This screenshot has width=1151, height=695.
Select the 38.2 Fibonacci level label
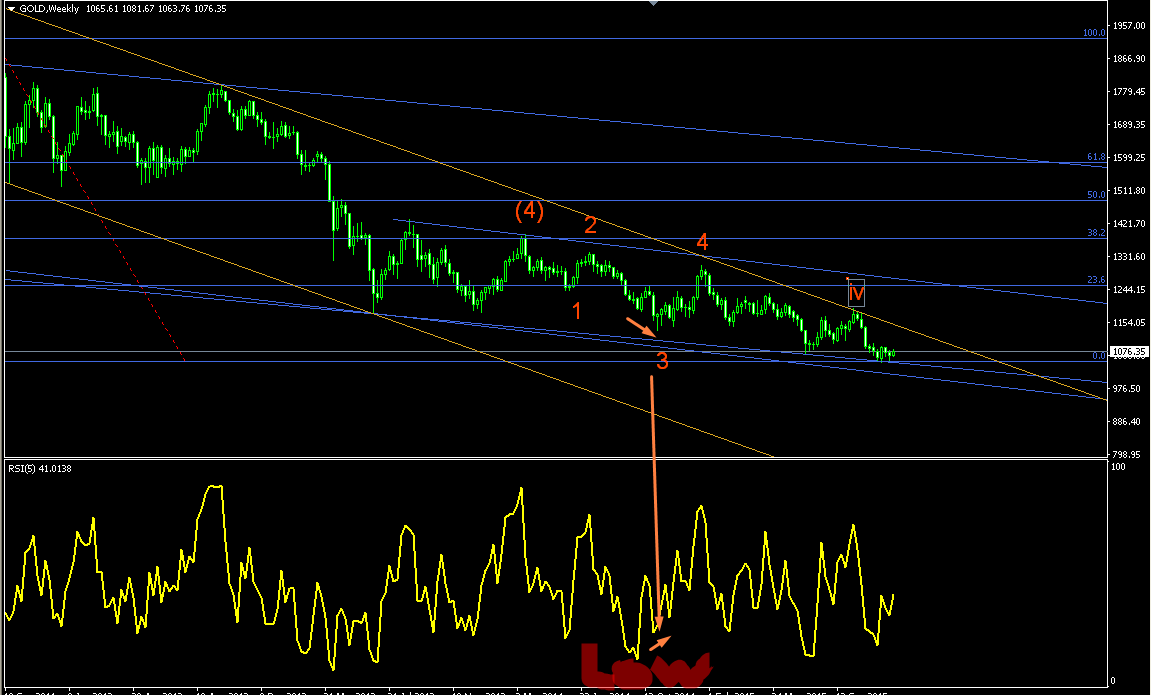pos(1096,233)
